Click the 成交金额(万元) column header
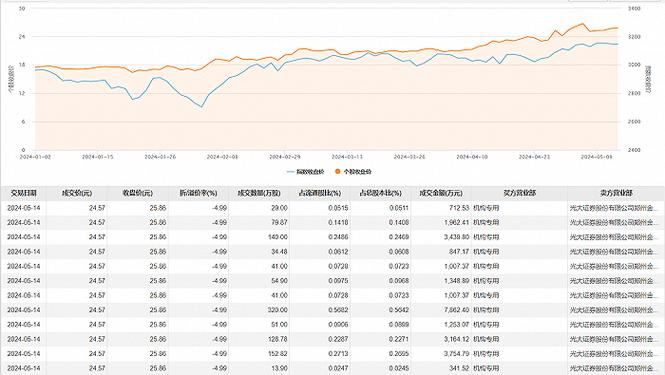Viewport: 665px width, 375px height. point(441,193)
